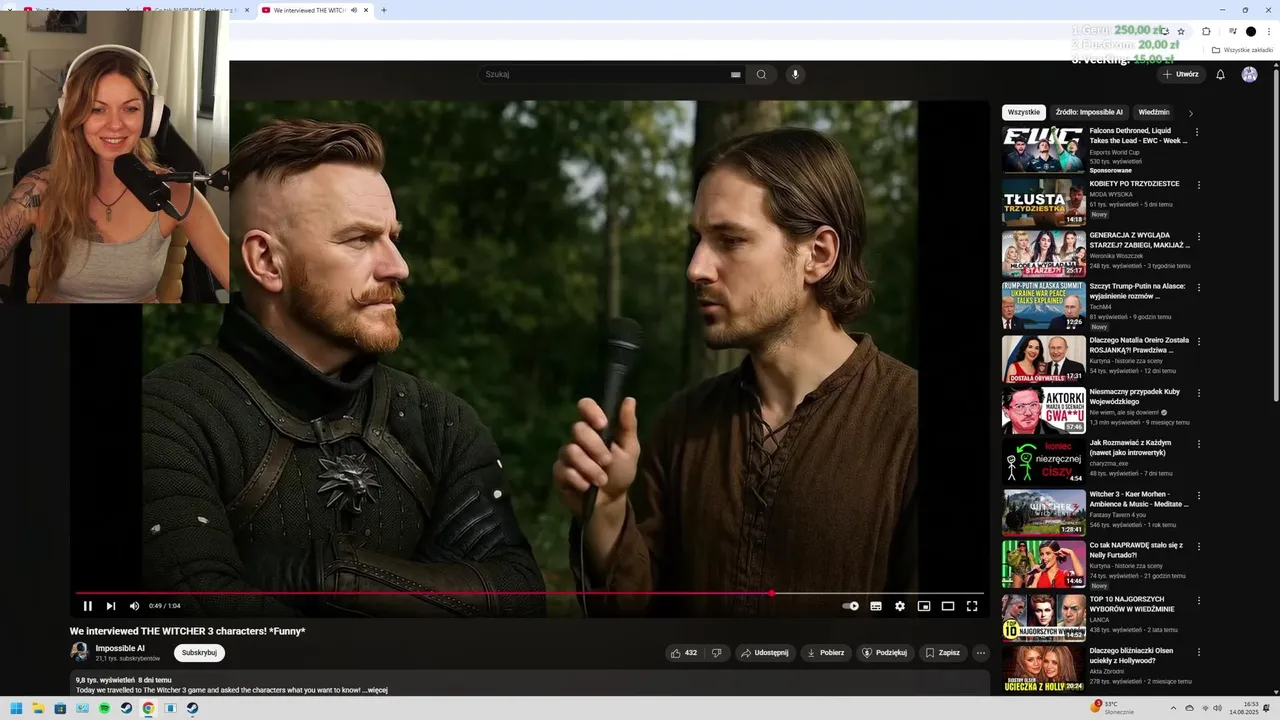Click the search magnifier button
Image resolution: width=1280 pixels, height=720 pixels.
pyautogui.click(x=761, y=74)
